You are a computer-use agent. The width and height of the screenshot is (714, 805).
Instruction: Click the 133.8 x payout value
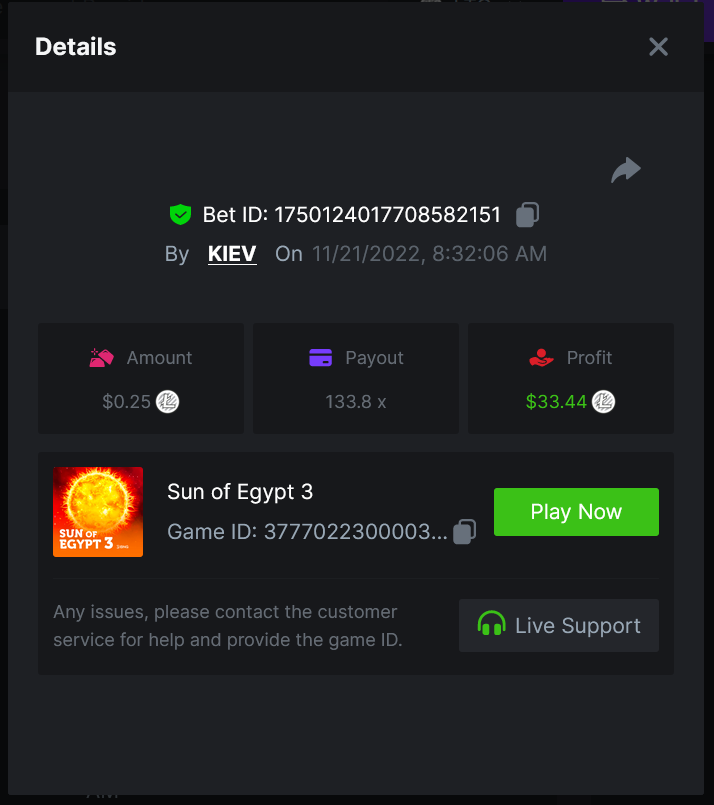click(x=356, y=402)
